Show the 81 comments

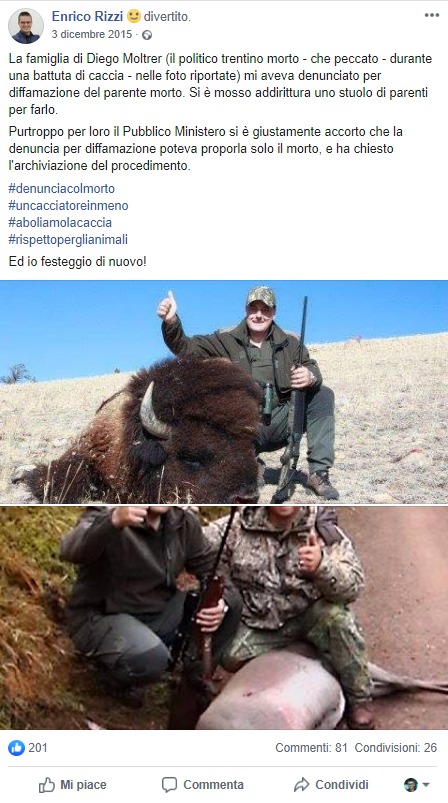tap(311, 748)
